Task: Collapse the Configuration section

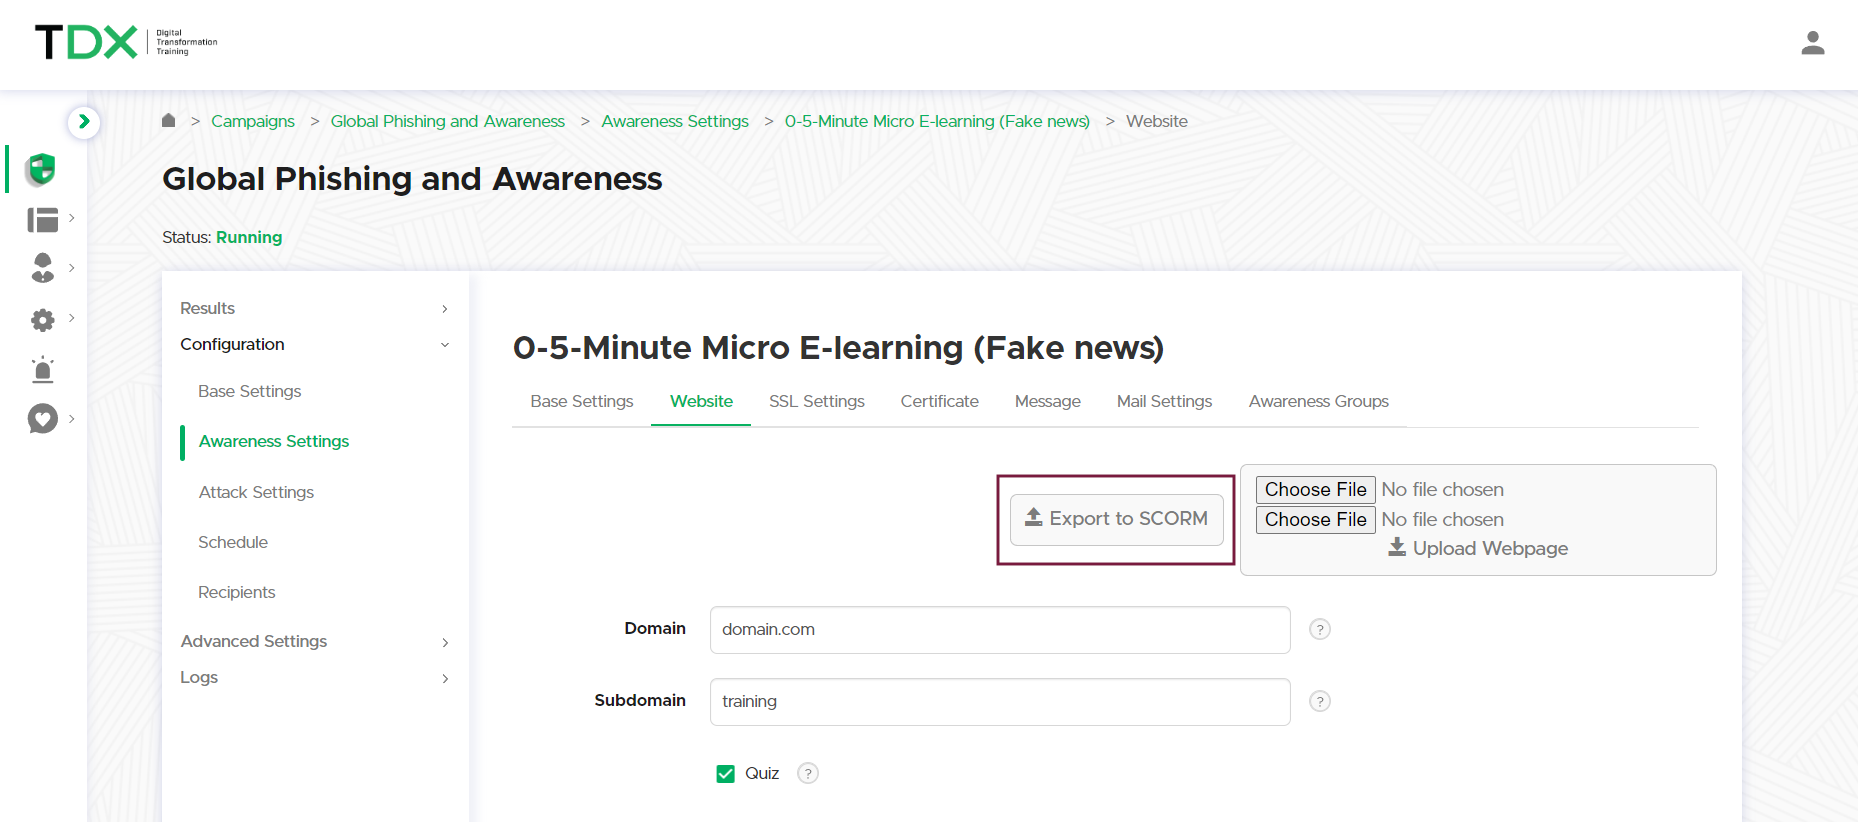Action: [314, 344]
